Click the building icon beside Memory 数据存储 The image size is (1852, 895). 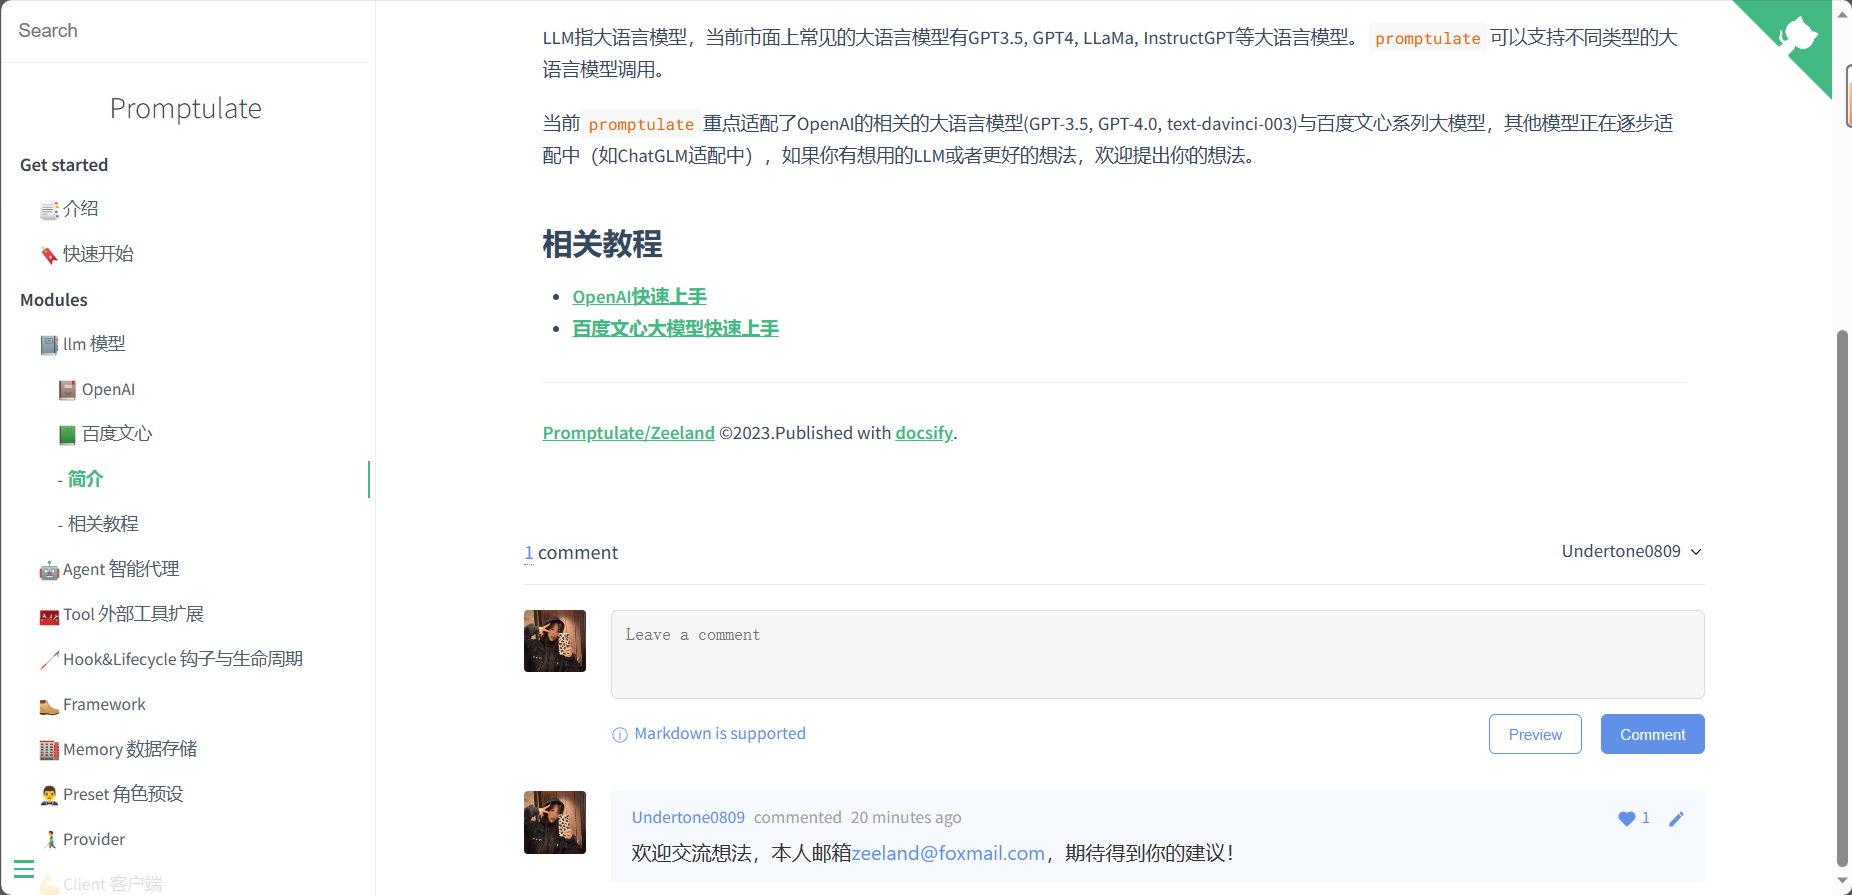(49, 750)
